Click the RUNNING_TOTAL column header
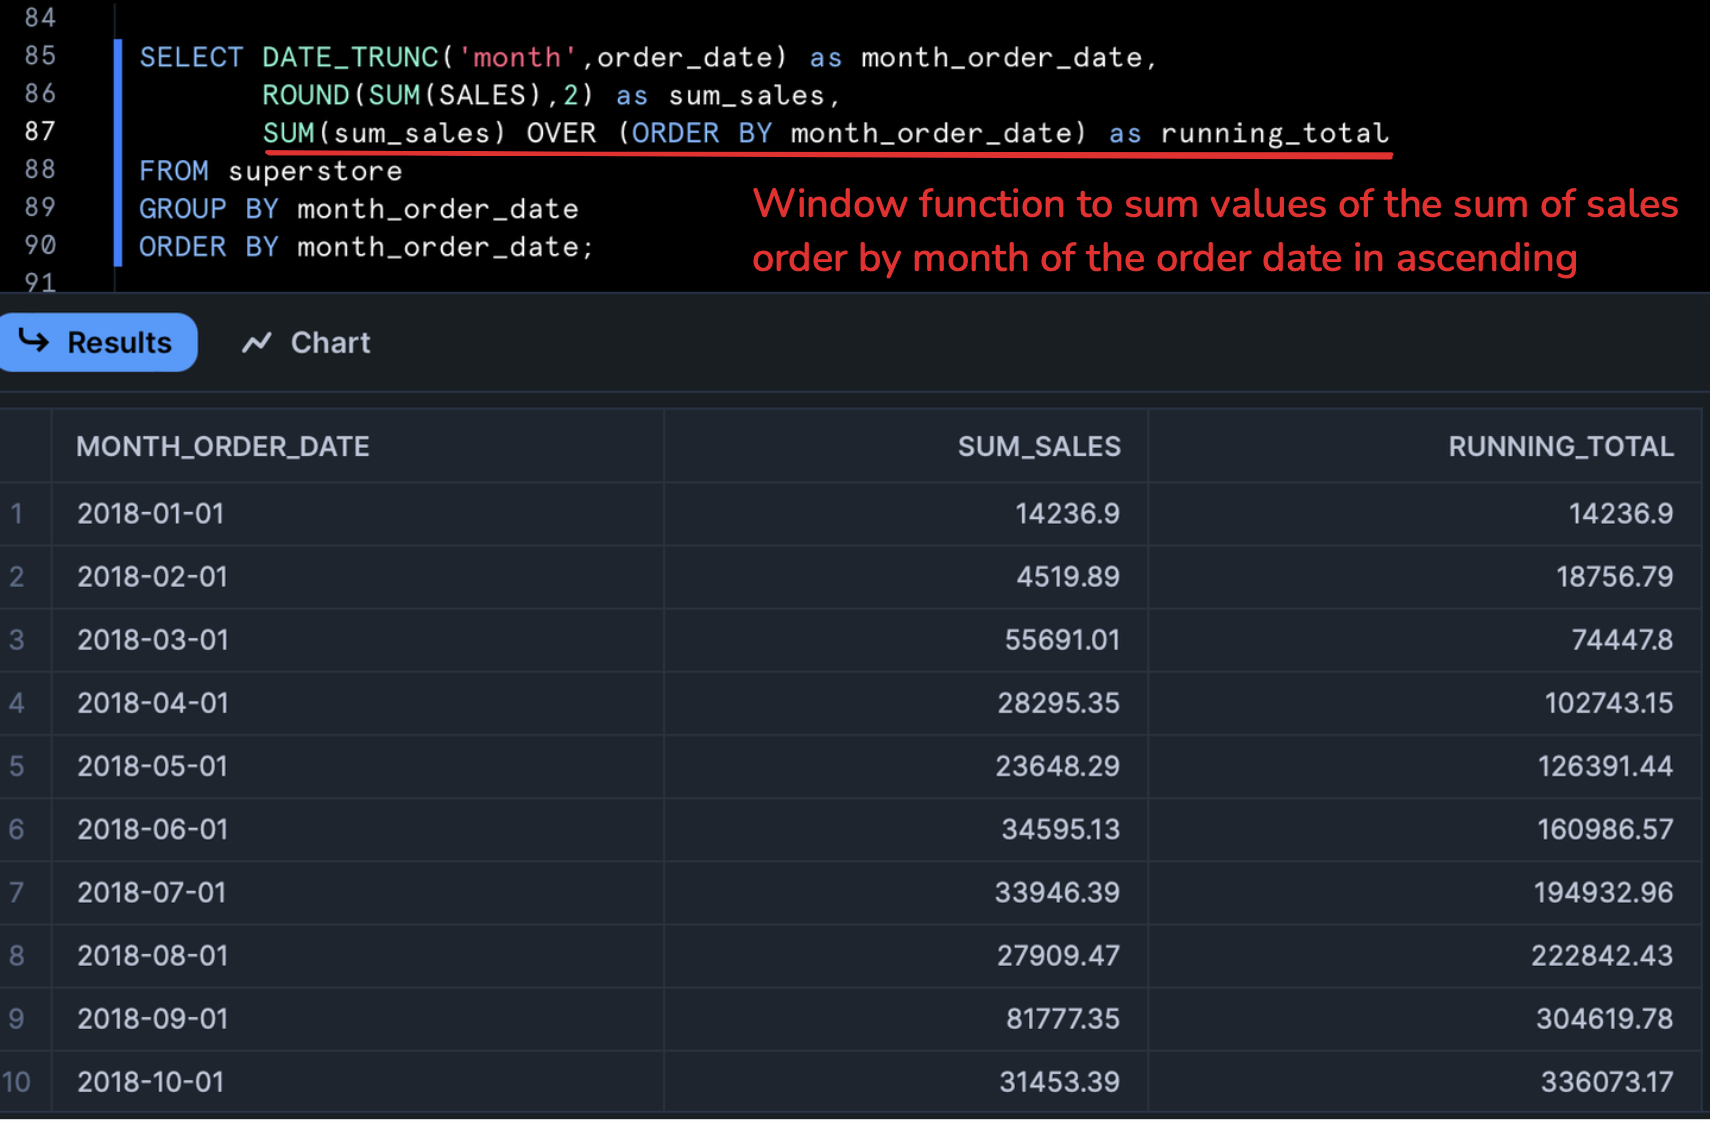This screenshot has width=1710, height=1124. pyautogui.click(x=1560, y=447)
